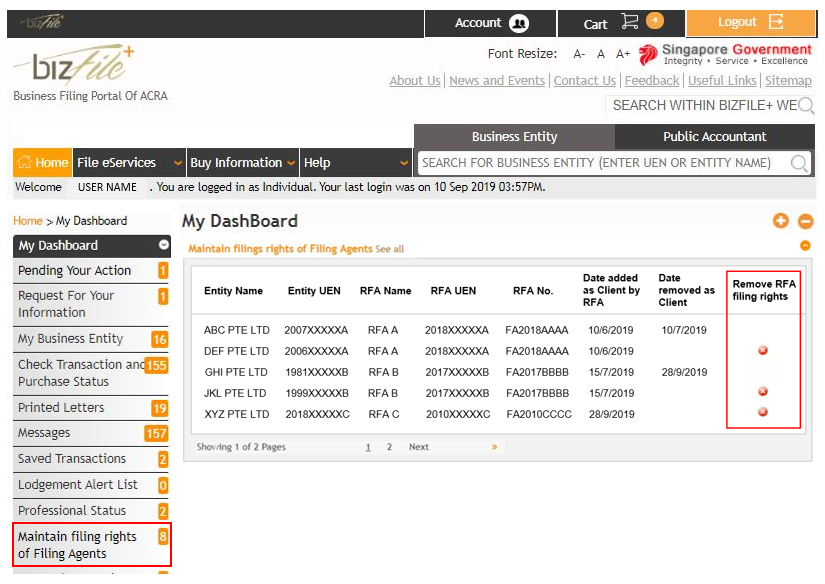This screenshot has width=825, height=584.
Task: Open the shopping cart icon
Action: click(x=629, y=22)
